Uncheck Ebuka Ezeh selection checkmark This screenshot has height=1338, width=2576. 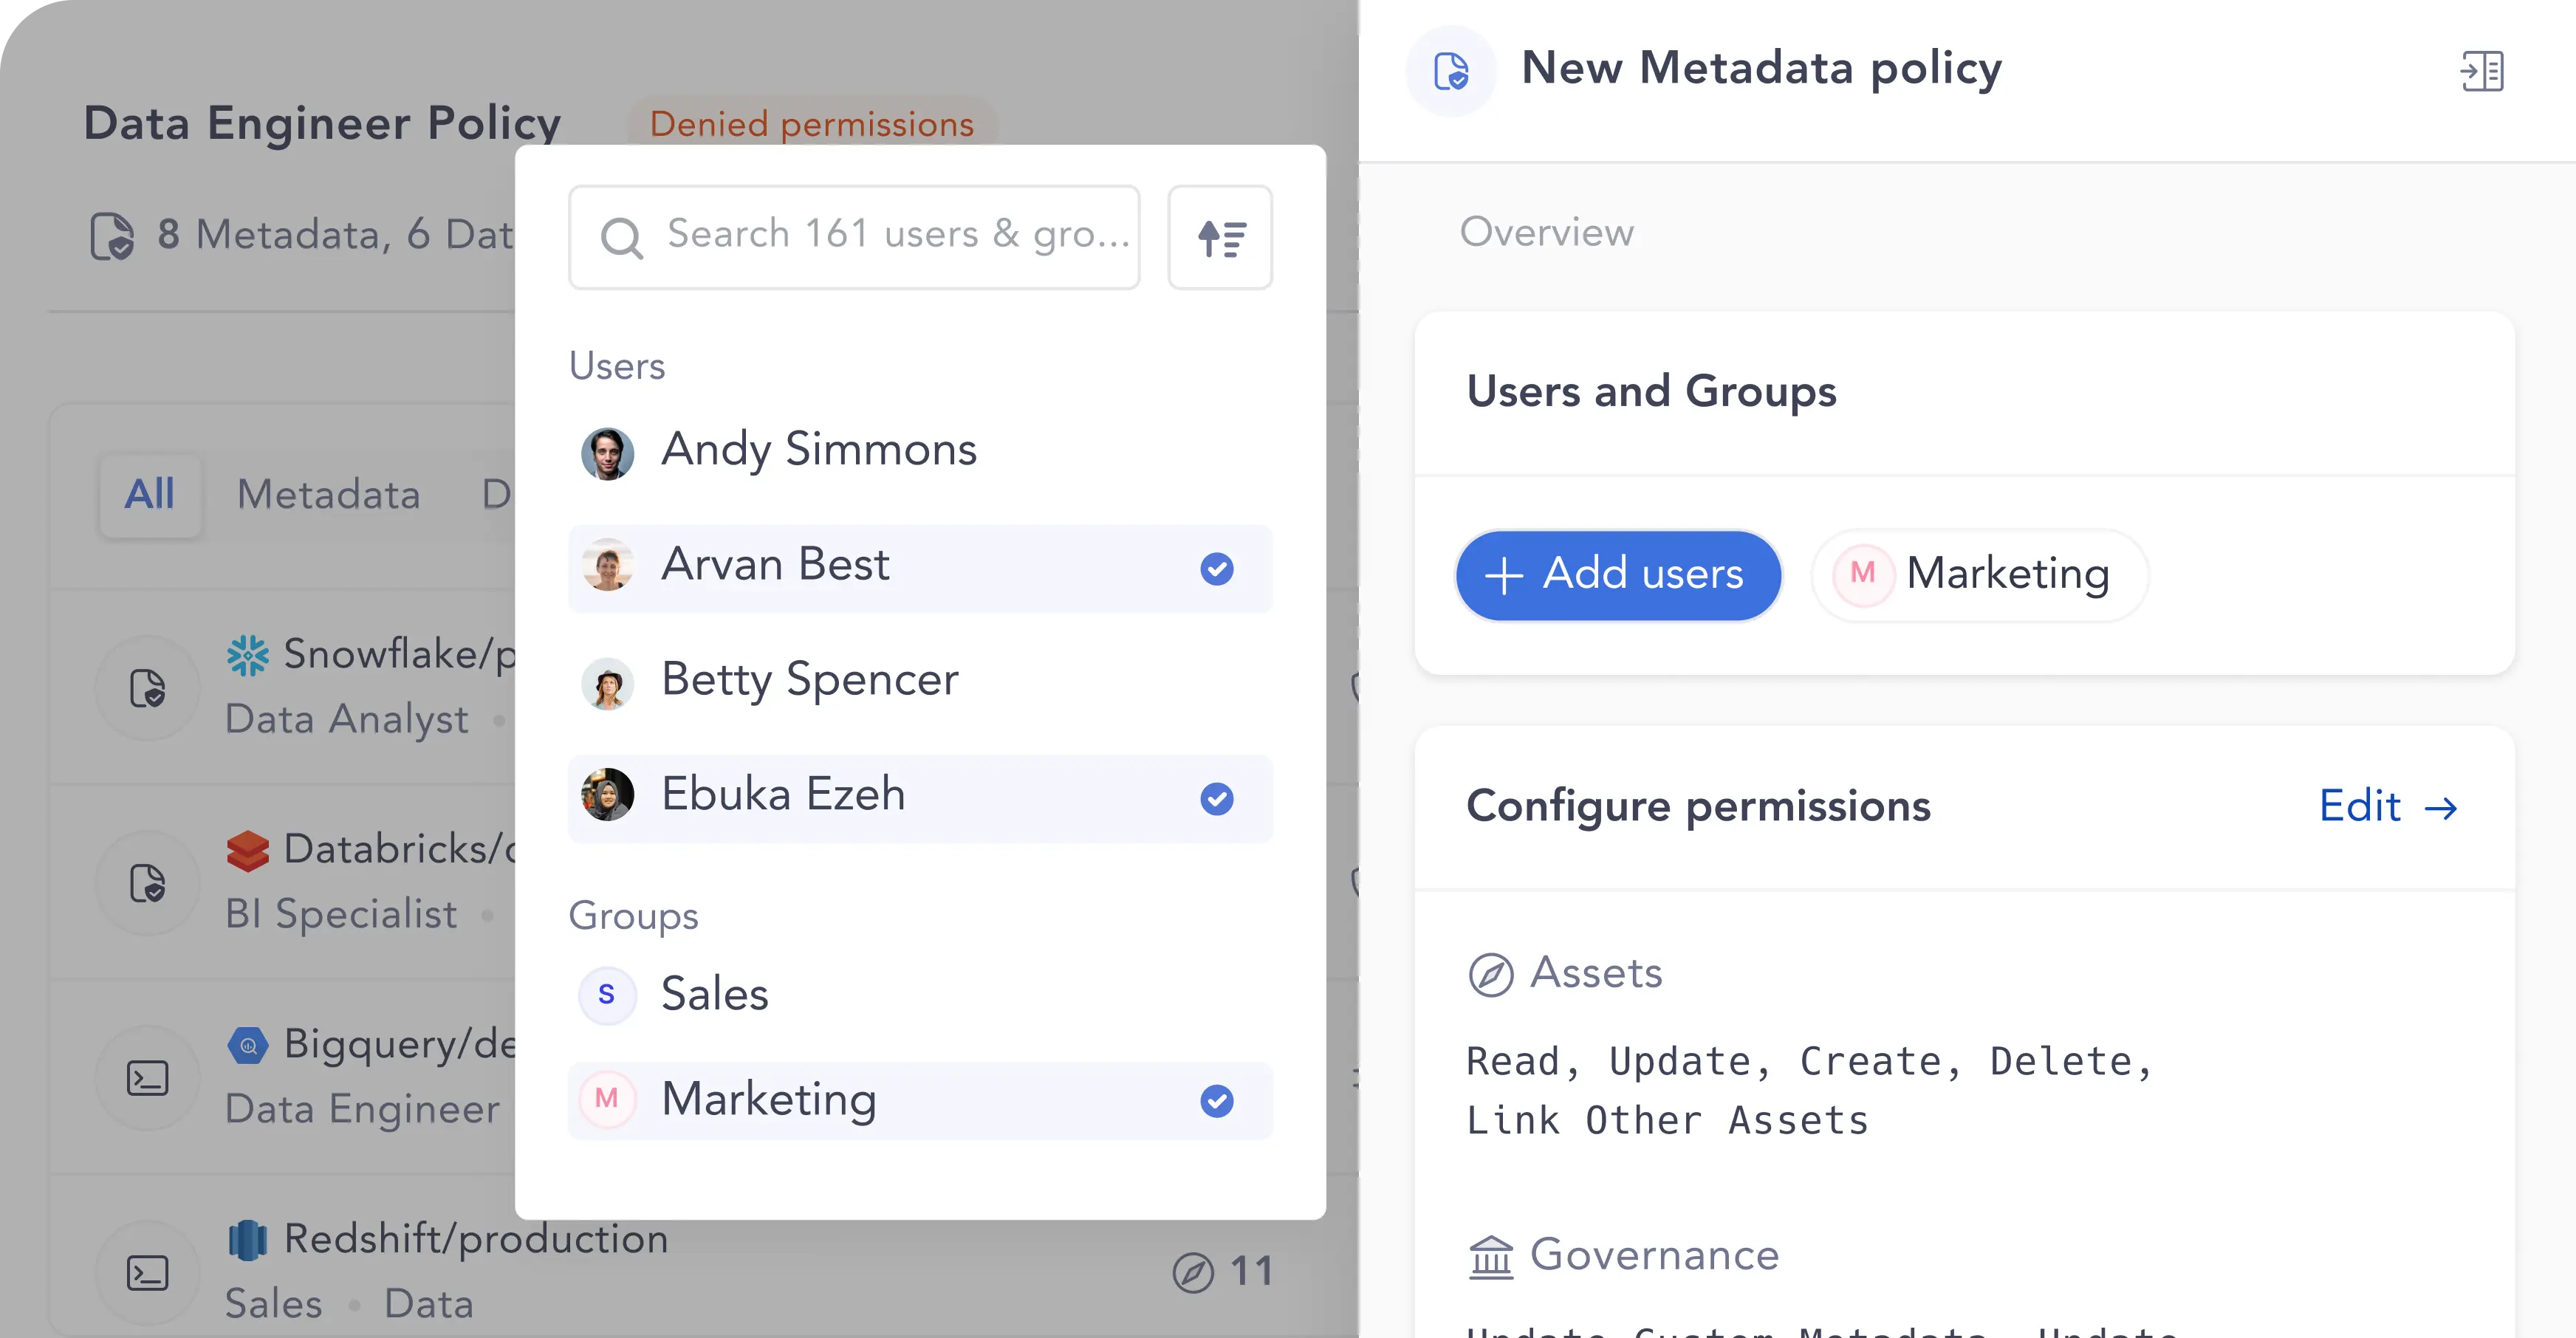click(x=1217, y=799)
